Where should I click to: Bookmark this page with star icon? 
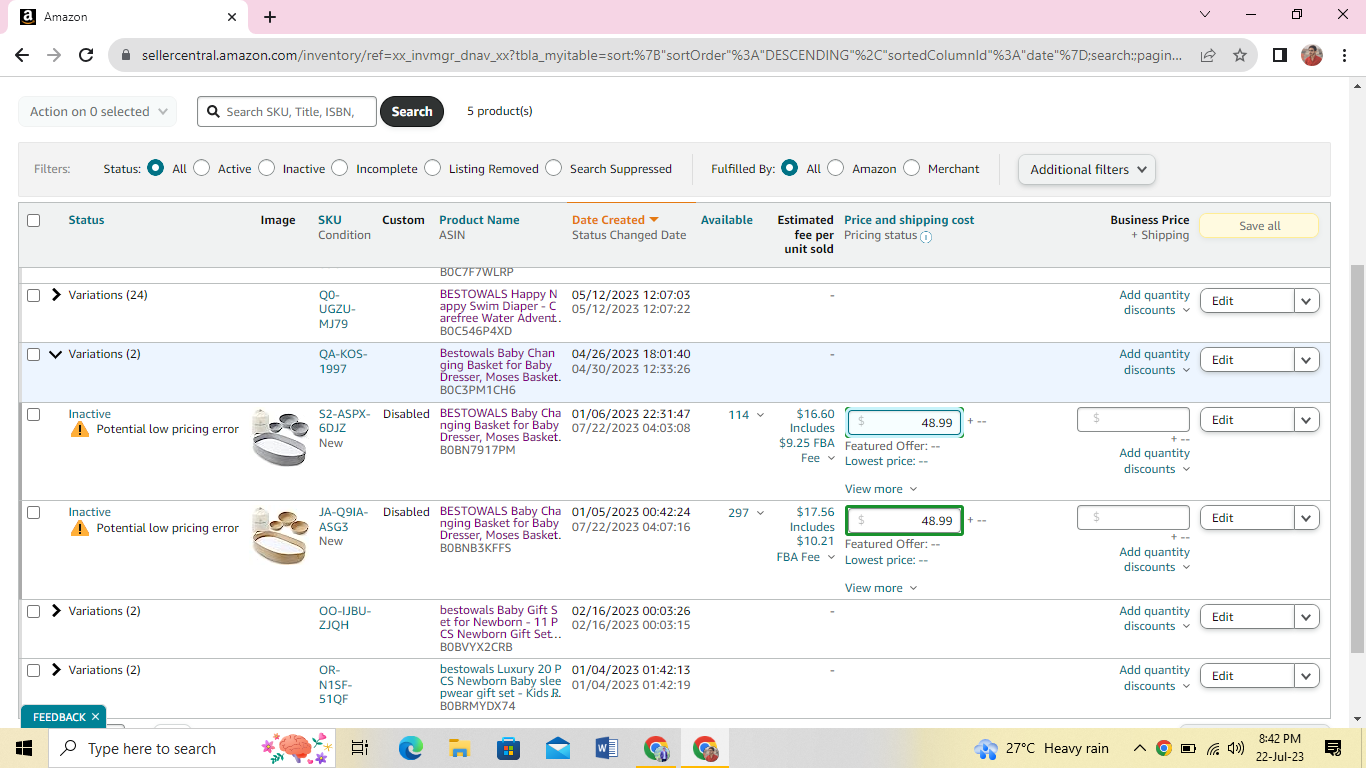(x=1240, y=55)
